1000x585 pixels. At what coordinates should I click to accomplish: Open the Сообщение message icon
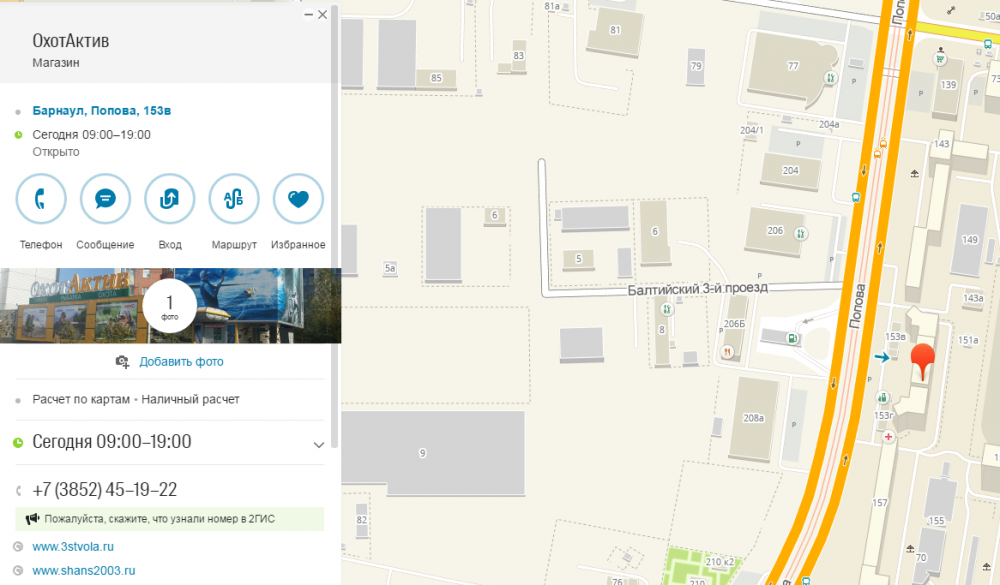pos(105,199)
